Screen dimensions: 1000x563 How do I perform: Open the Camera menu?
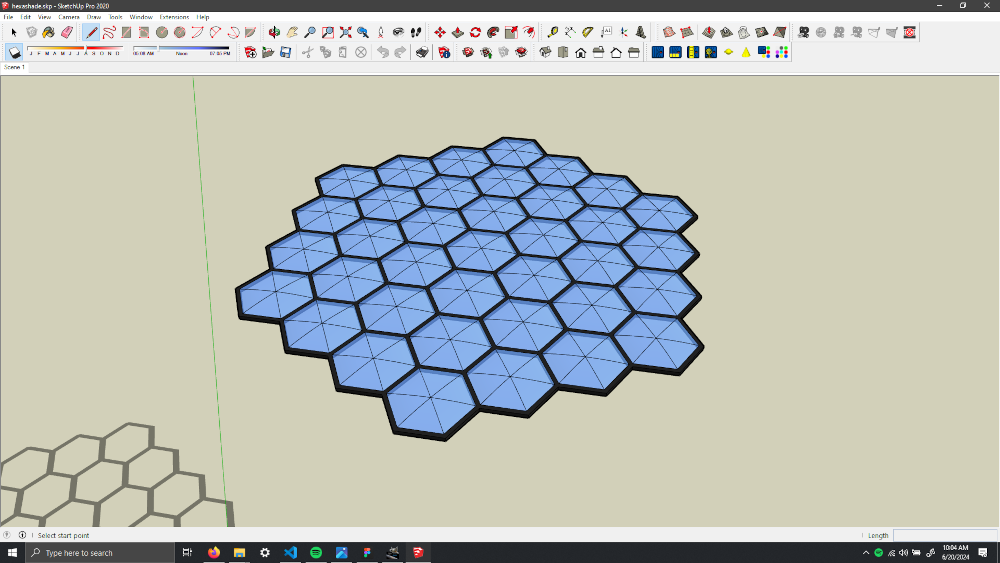click(69, 17)
